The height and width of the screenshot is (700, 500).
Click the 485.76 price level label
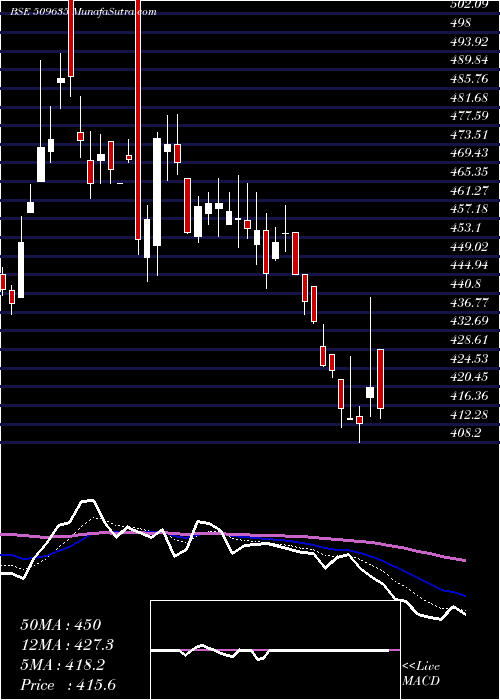point(469,79)
